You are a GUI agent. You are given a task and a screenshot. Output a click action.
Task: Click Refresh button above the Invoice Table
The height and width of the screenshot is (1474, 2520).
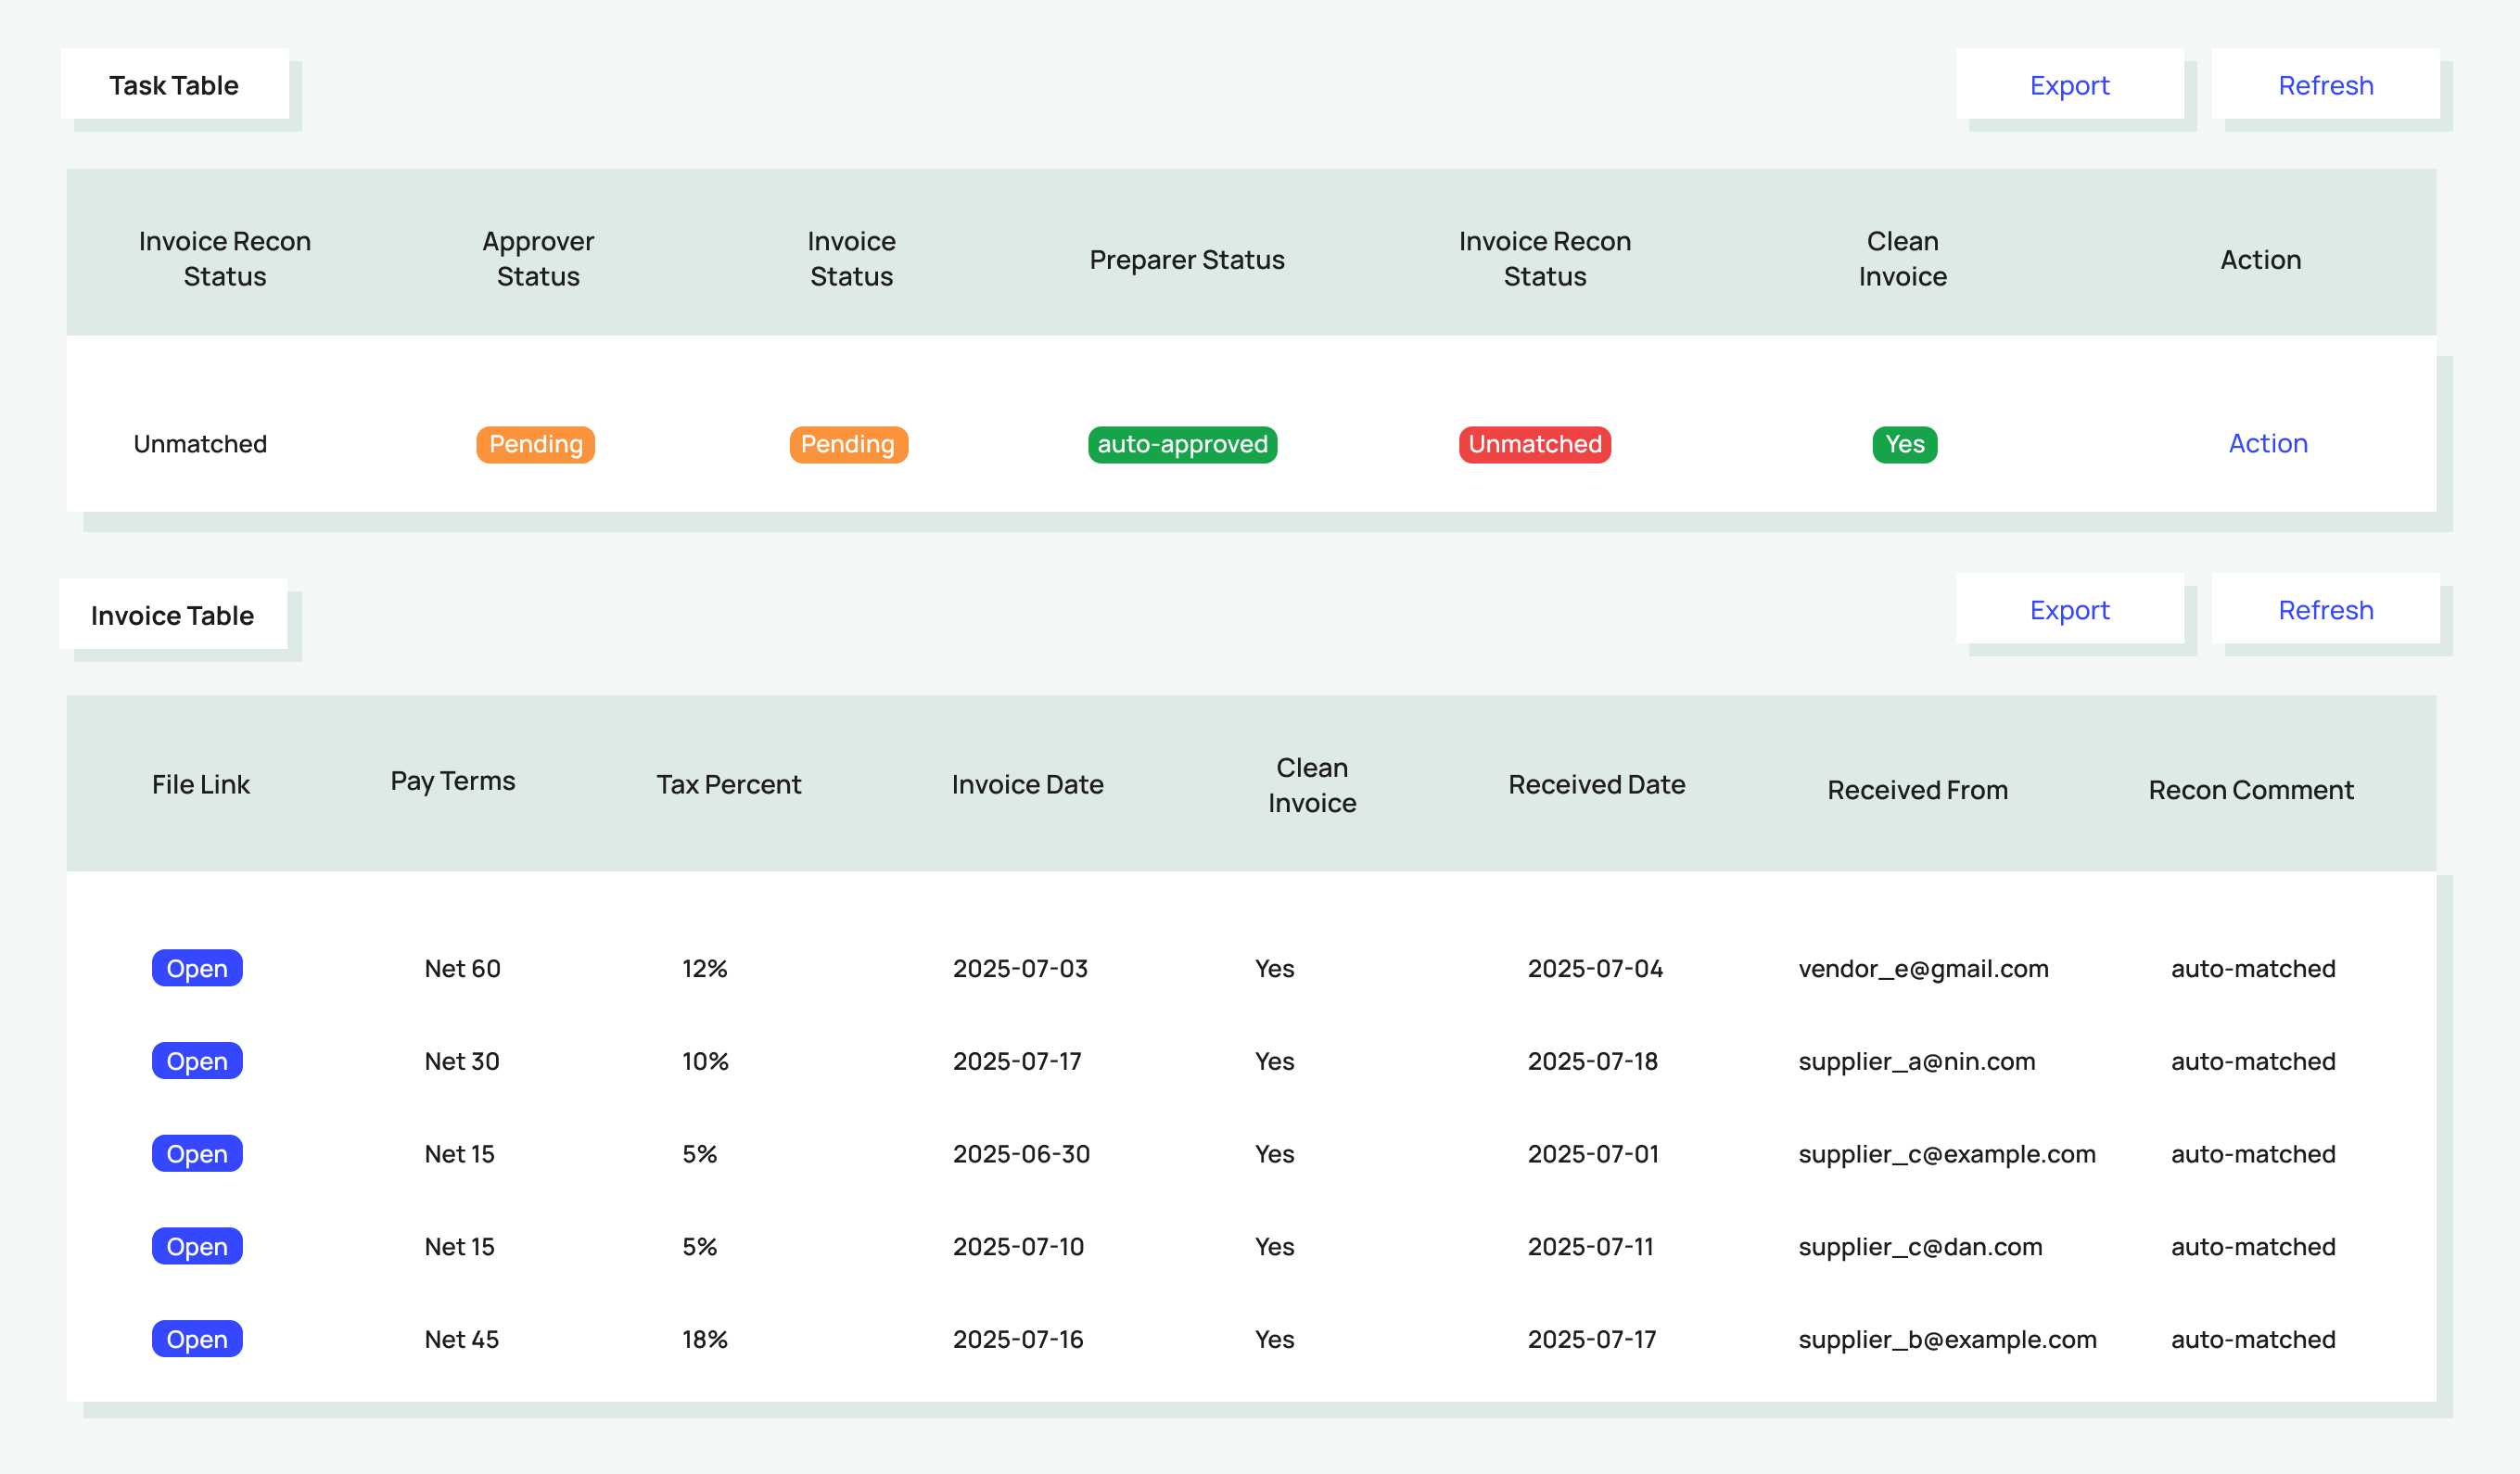point(2325,610)
